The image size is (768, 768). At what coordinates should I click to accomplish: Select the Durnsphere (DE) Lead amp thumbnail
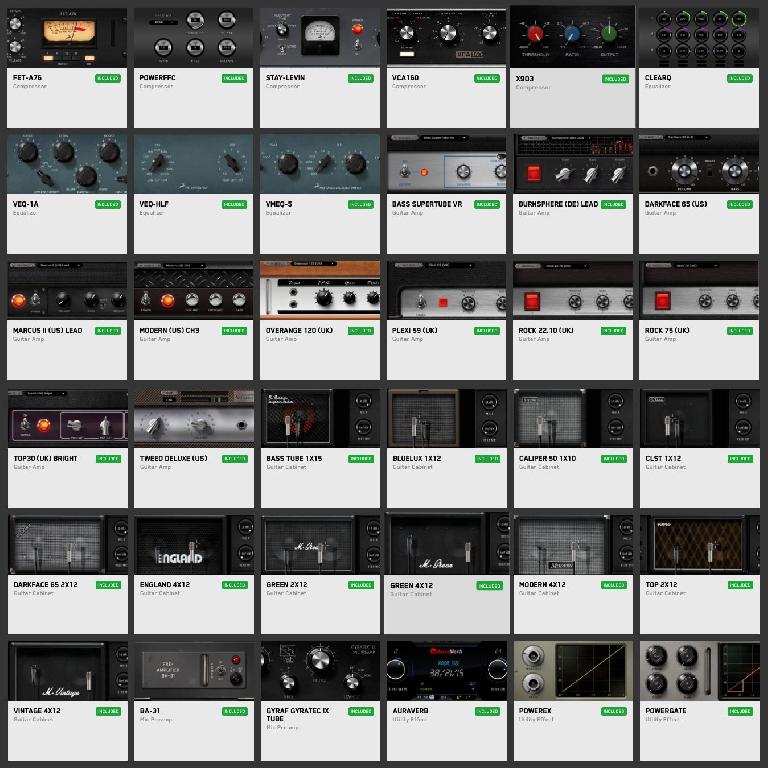pyautogui.click(x=573, y=164)
